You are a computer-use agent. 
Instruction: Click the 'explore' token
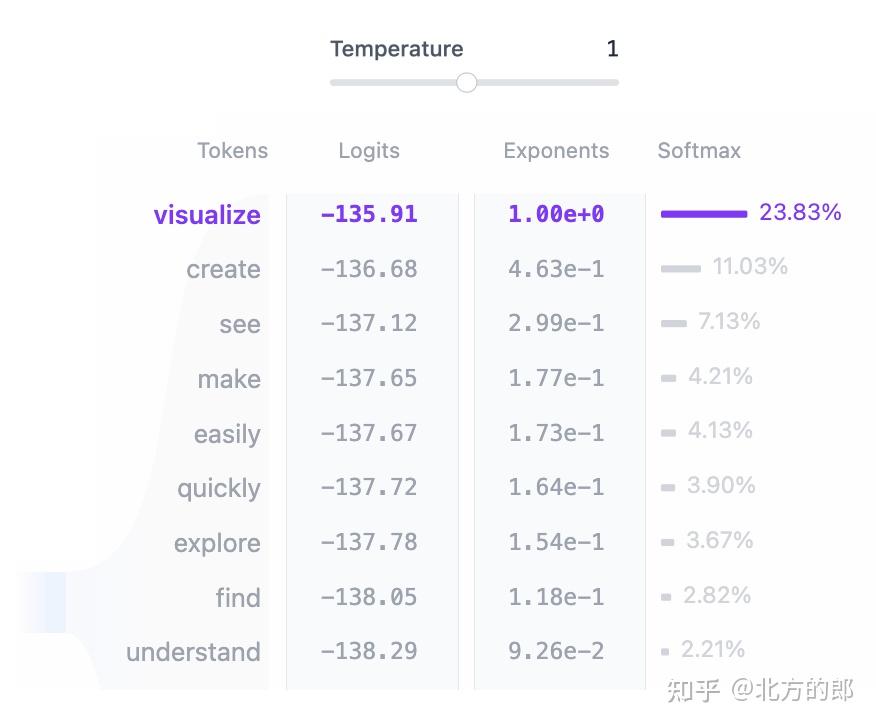(217, 544)
